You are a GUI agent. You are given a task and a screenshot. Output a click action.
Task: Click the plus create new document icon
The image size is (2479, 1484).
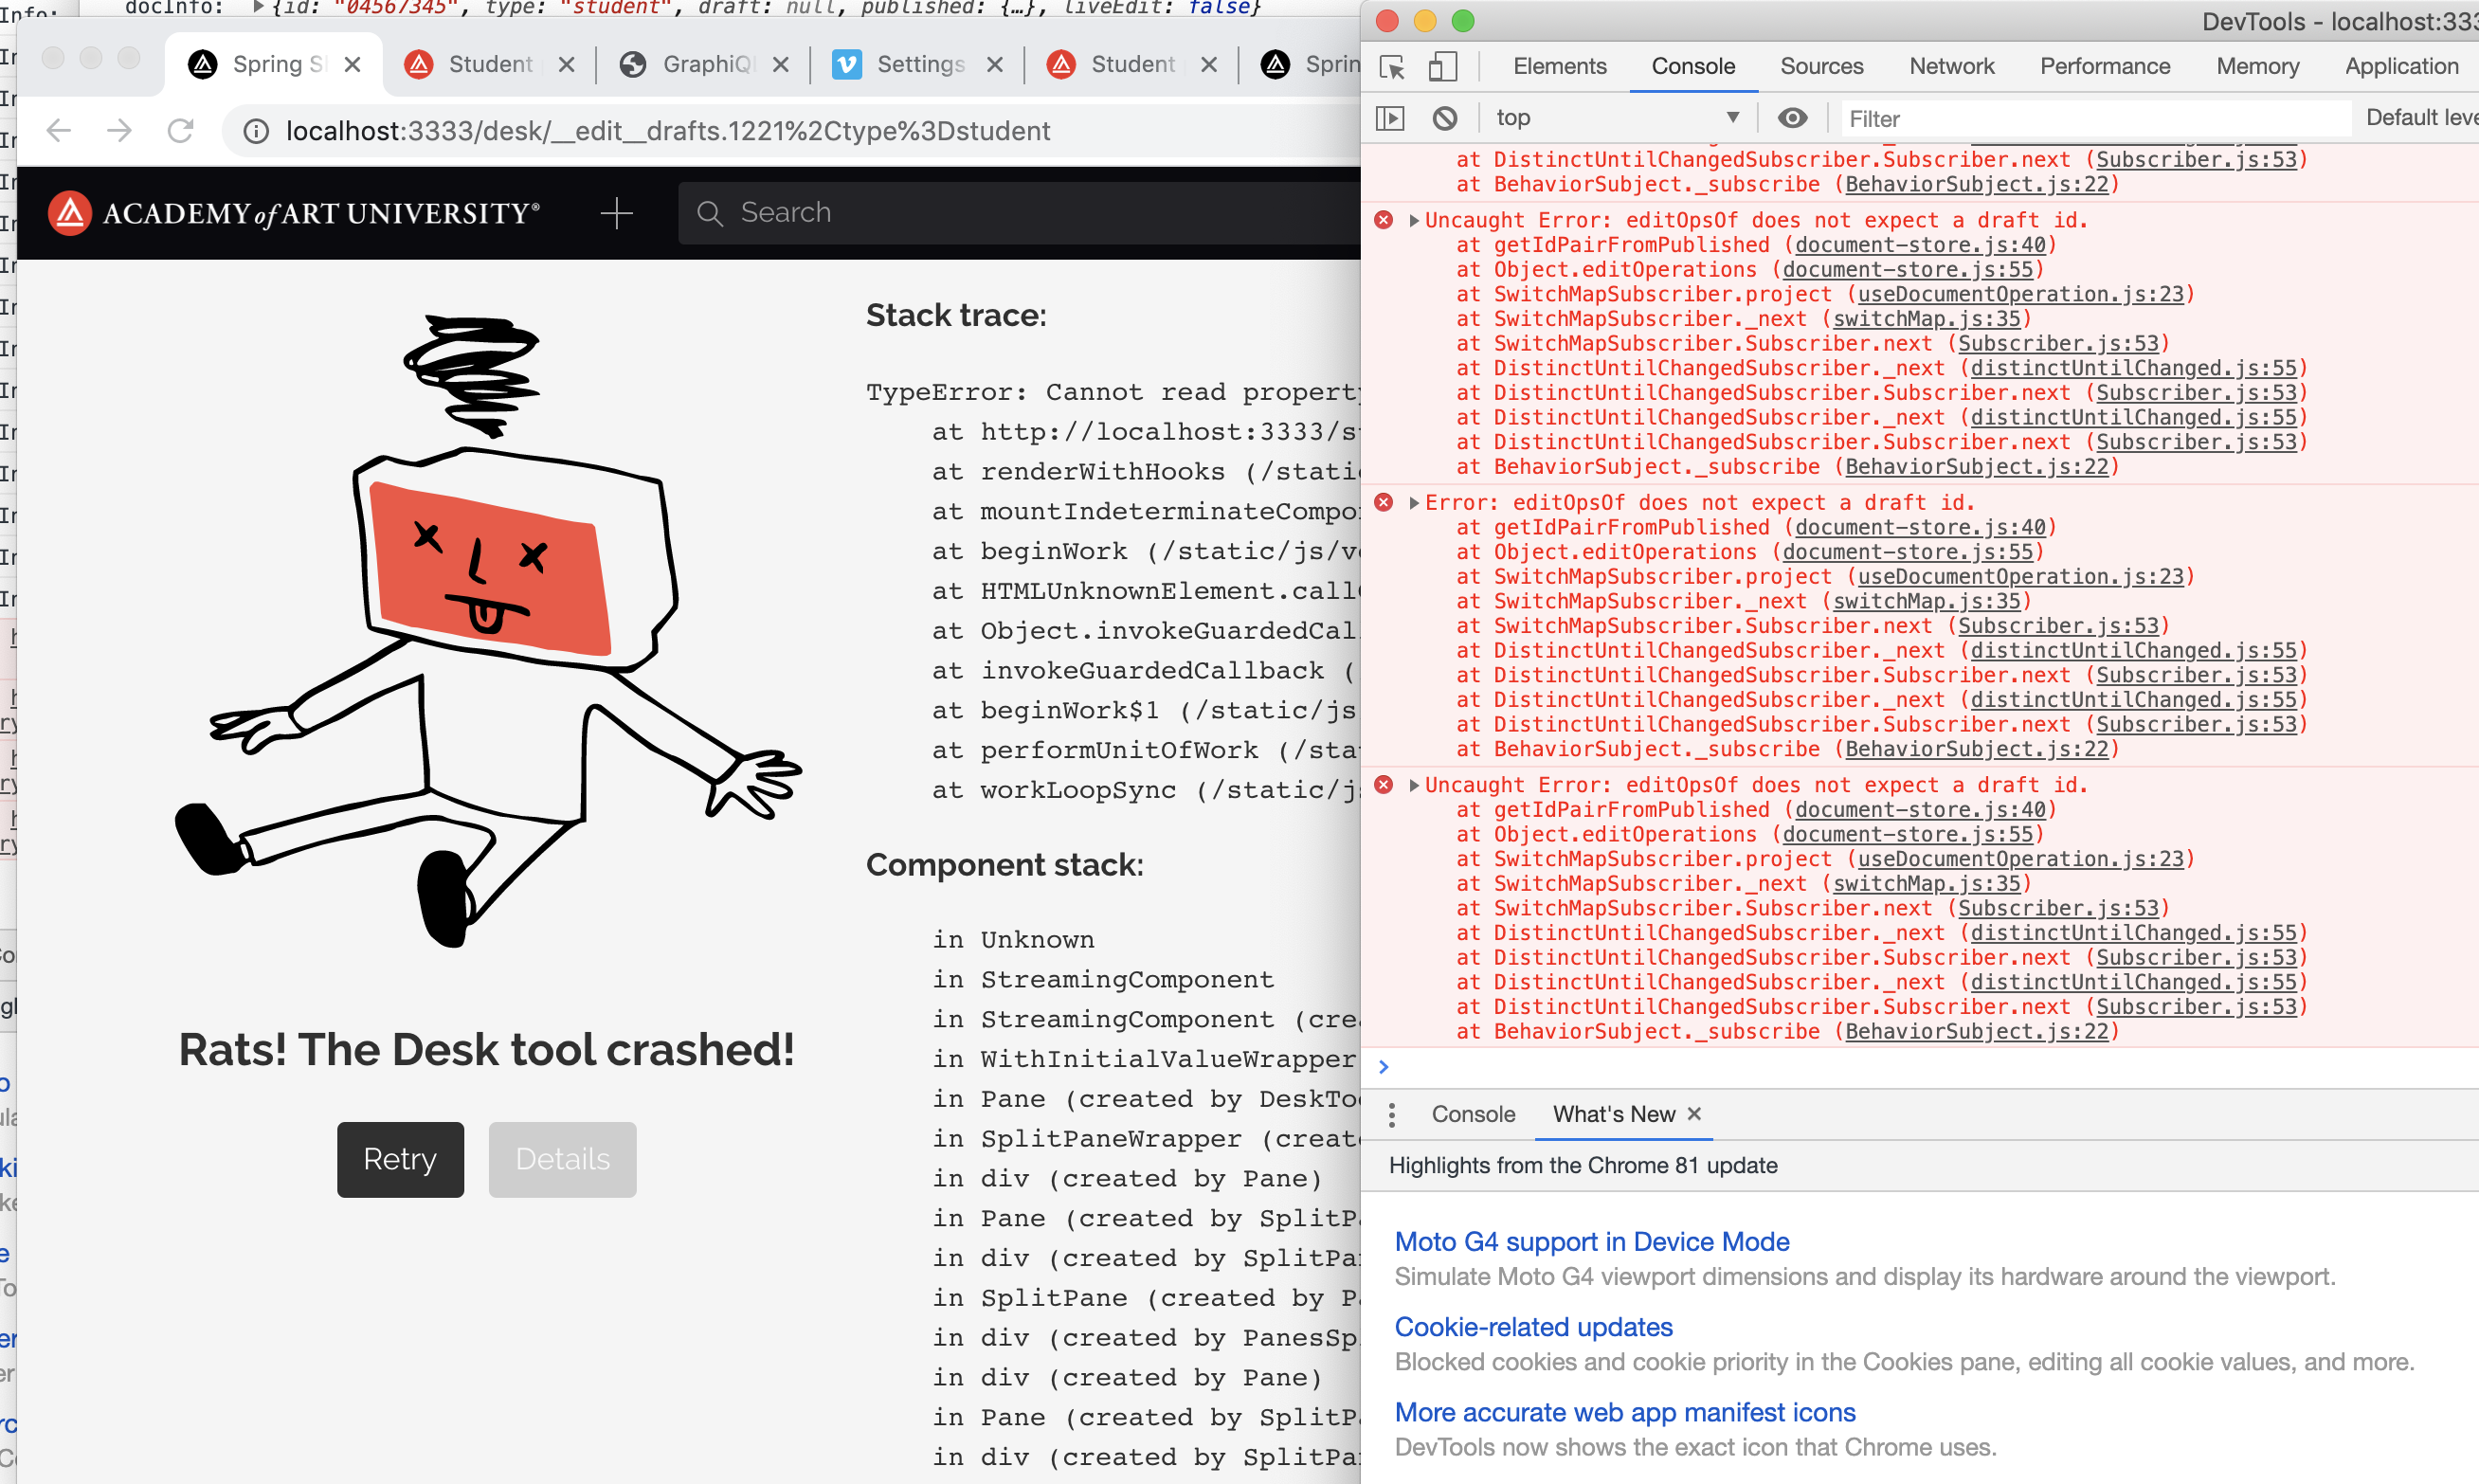pos(616,213)
